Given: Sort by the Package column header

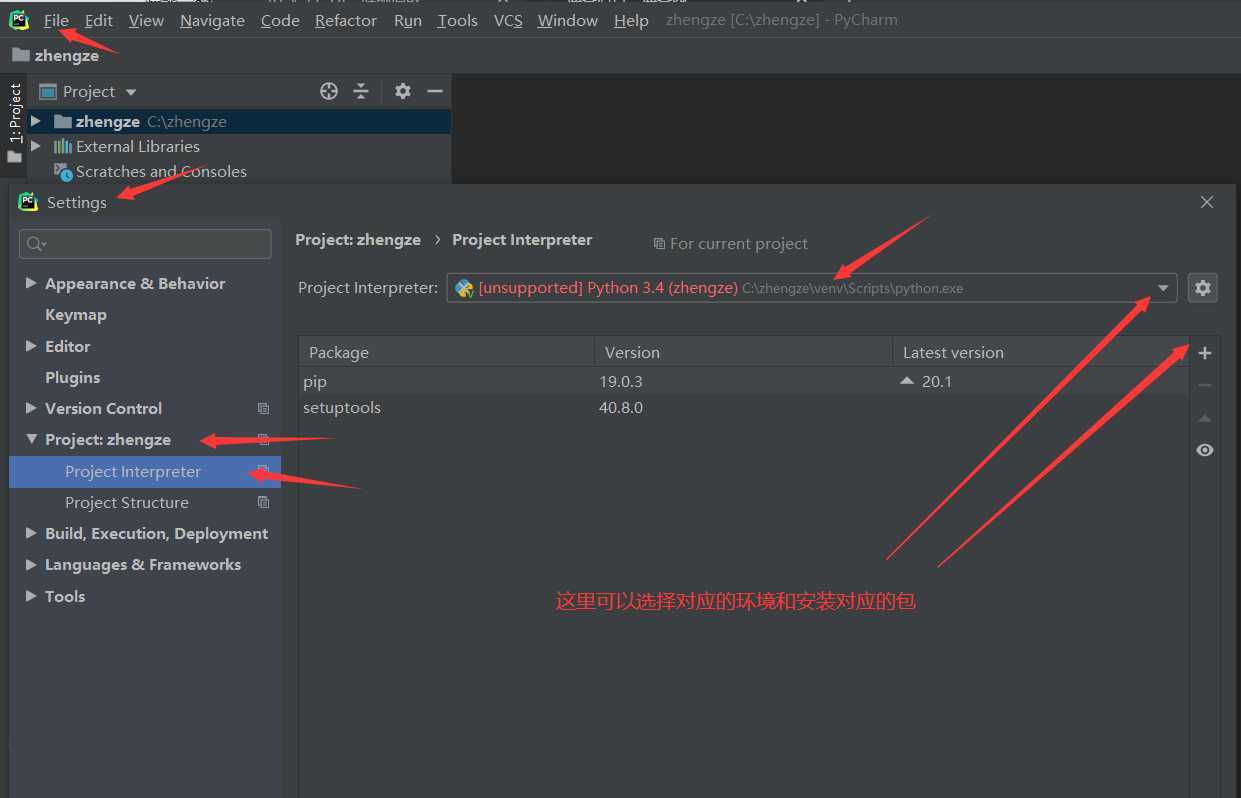Looking at the screenshot, I should (446, 352).
